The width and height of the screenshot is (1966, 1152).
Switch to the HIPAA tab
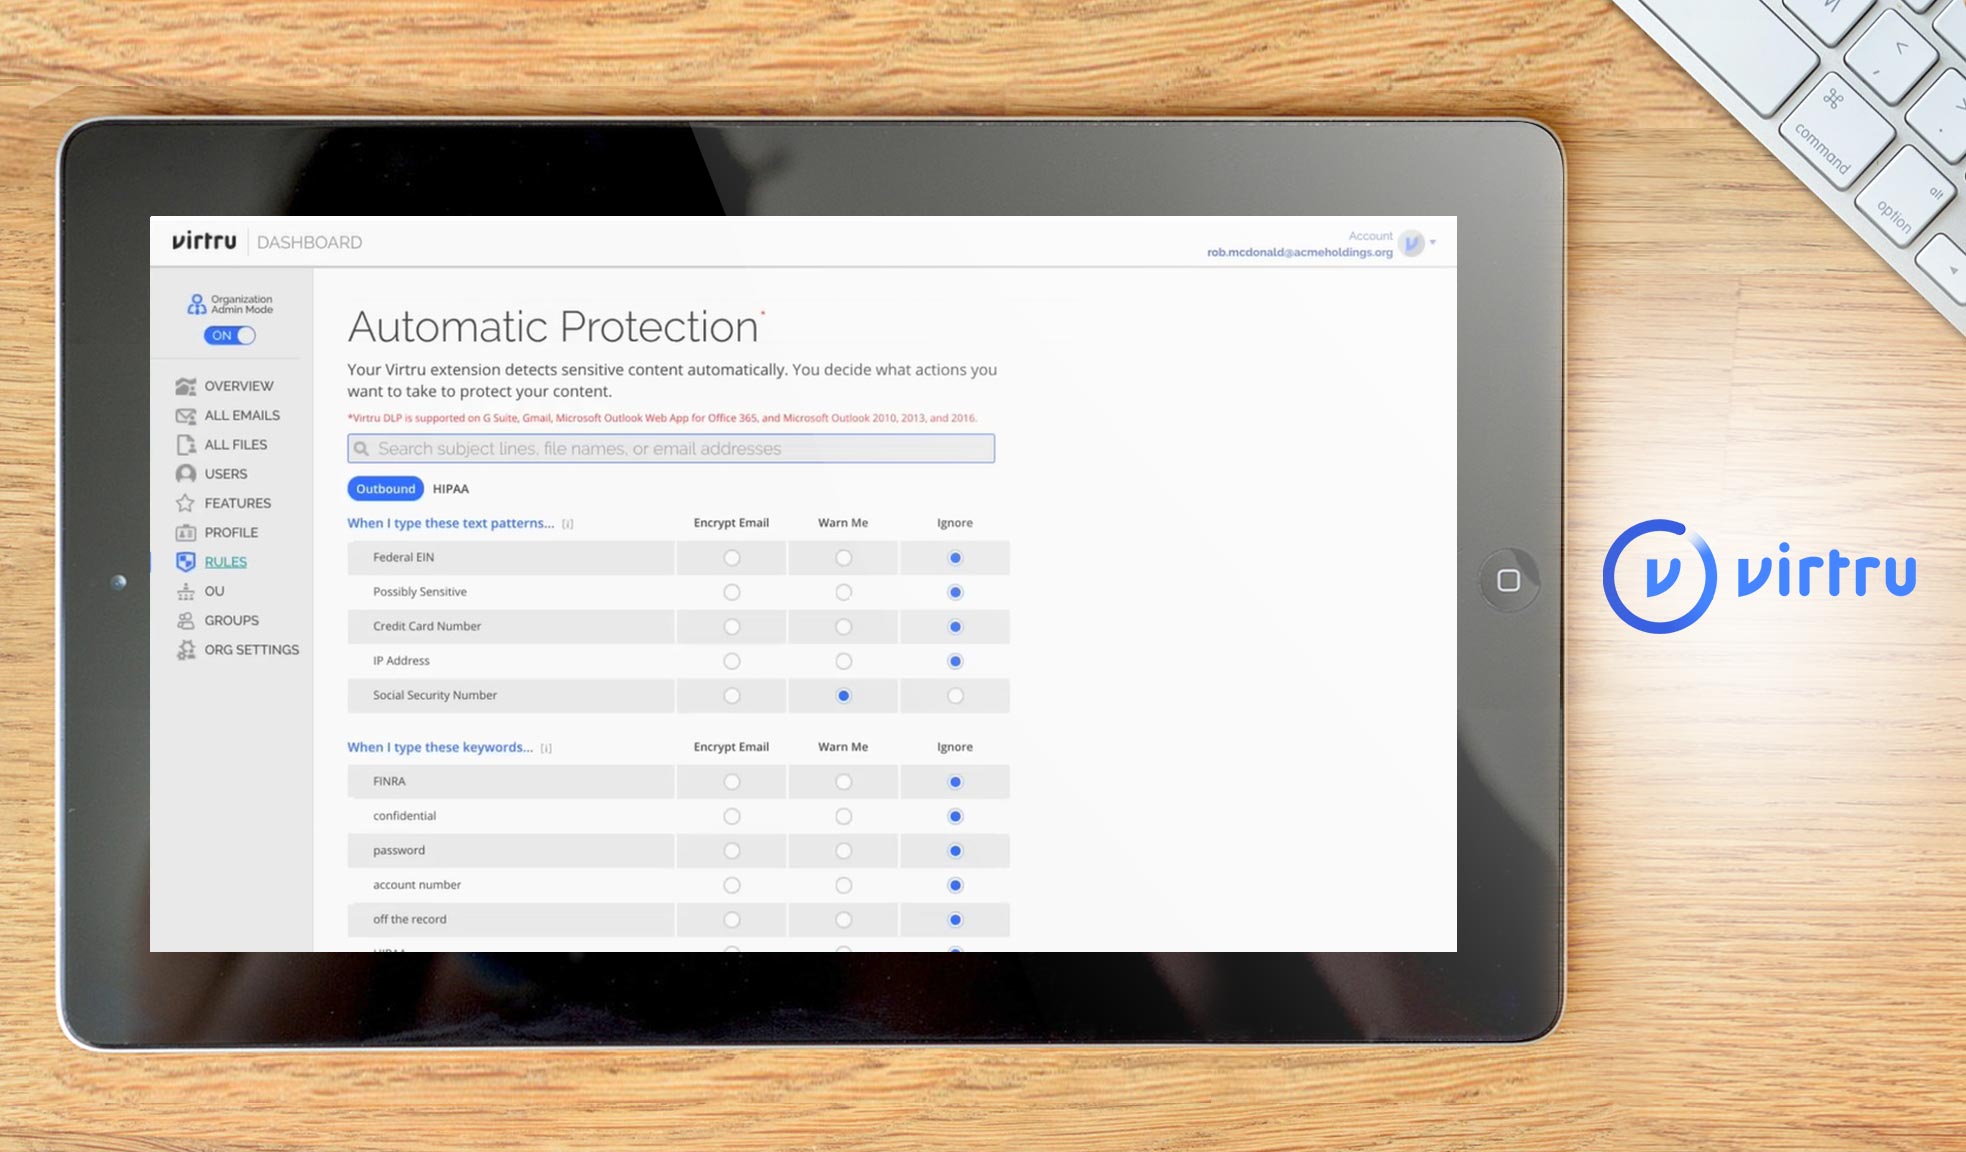coord(450,489)
